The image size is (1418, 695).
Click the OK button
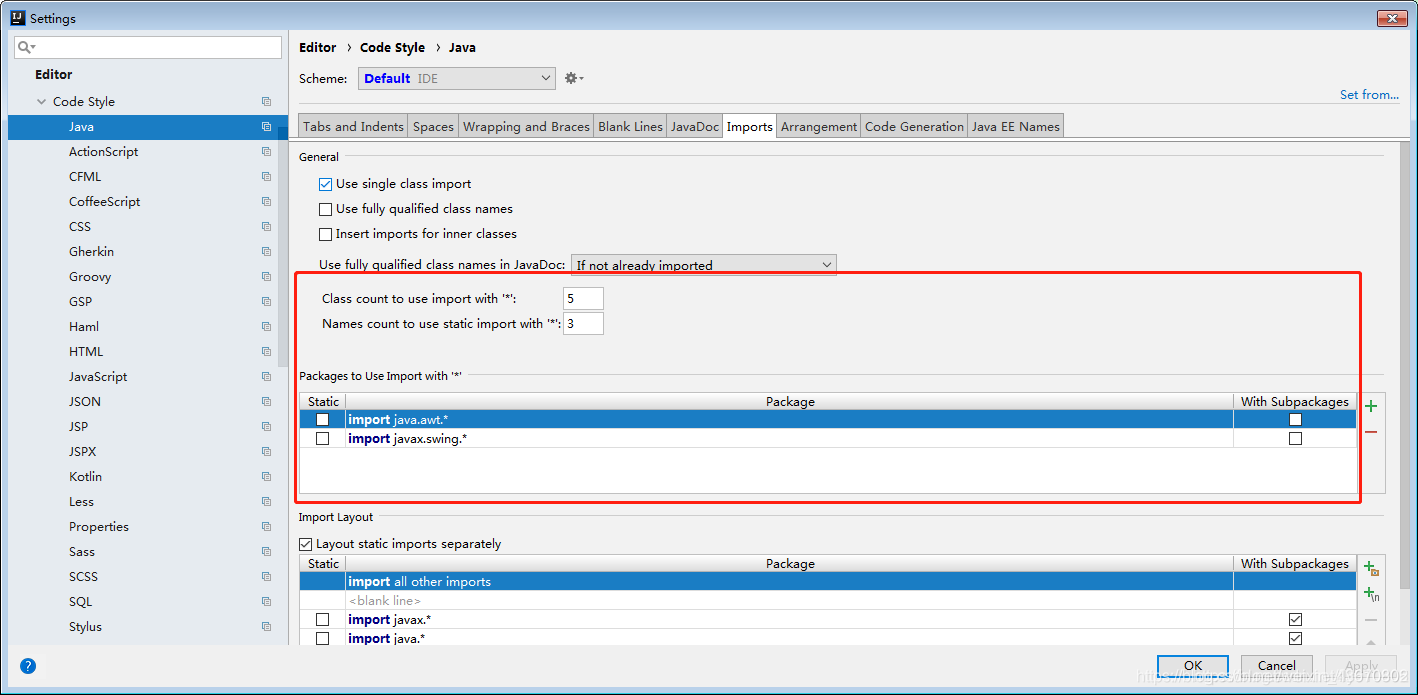click(1193, 665)
